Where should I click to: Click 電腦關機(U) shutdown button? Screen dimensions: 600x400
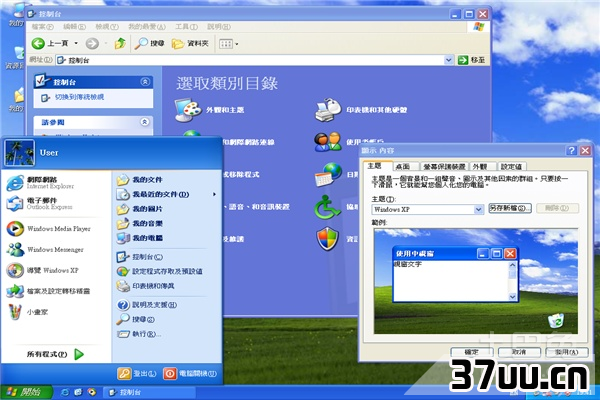[190, 373]
